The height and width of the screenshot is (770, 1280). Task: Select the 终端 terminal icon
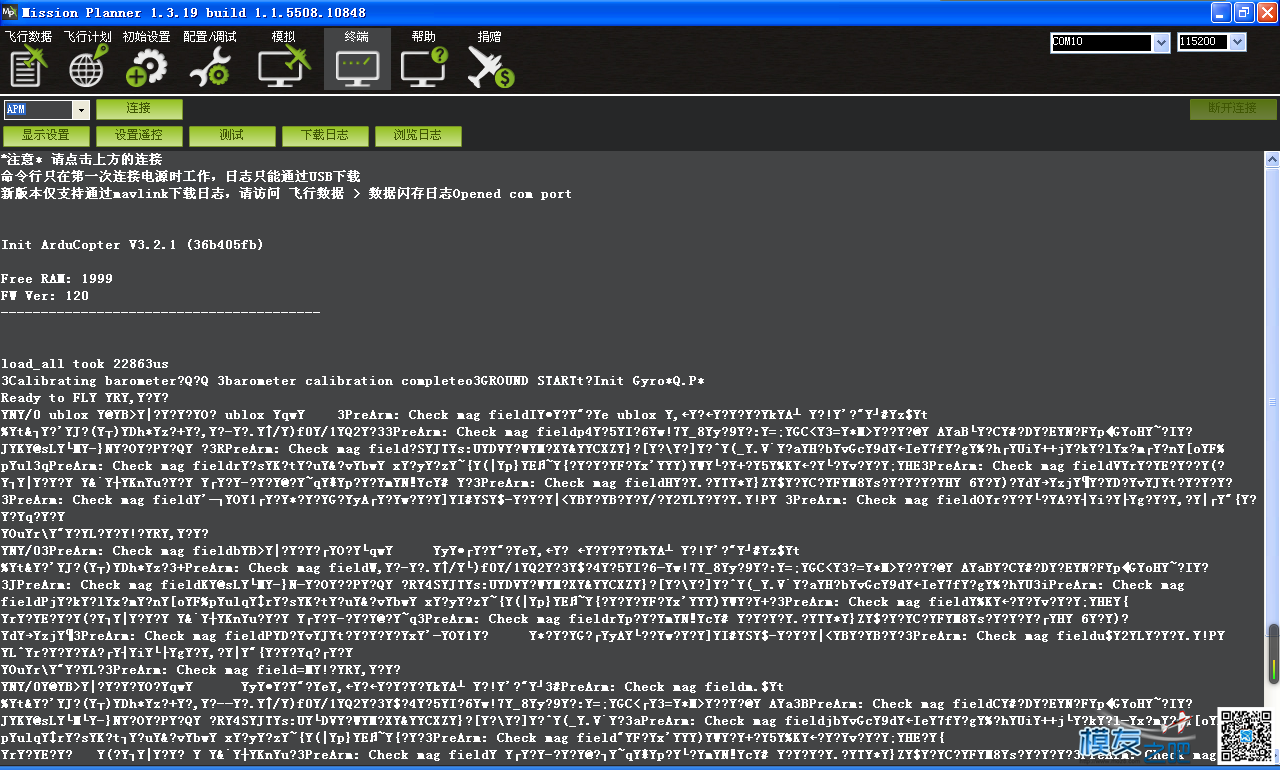pos(357,59)
